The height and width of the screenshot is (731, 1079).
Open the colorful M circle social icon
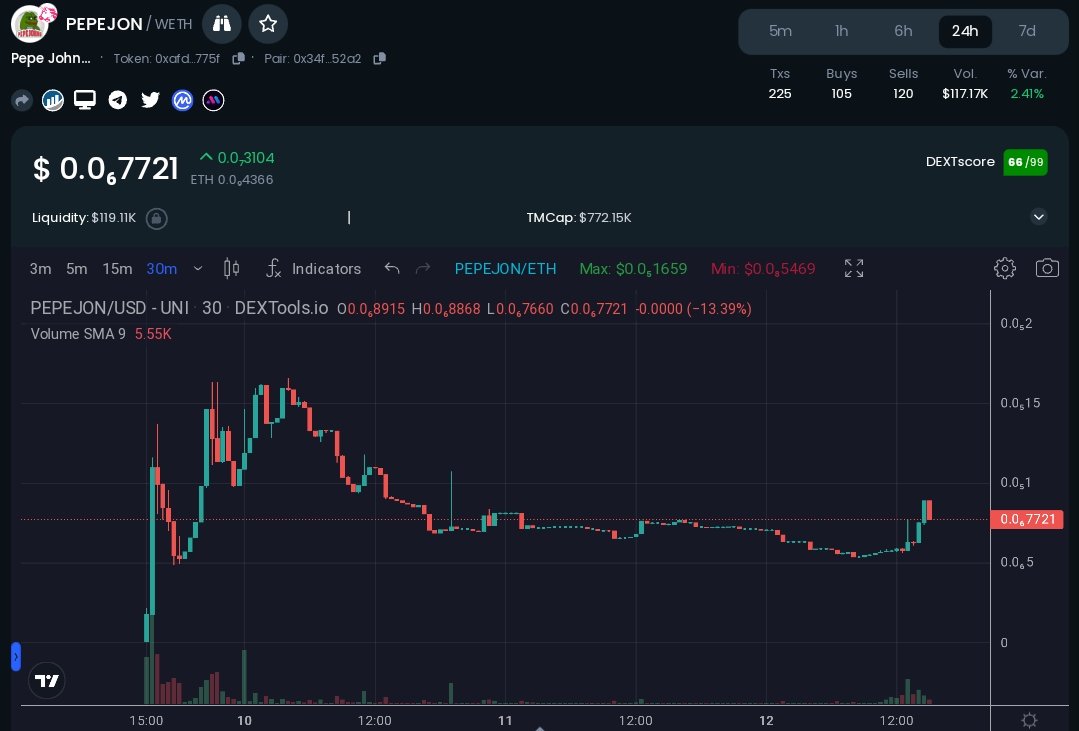point(213,100)
